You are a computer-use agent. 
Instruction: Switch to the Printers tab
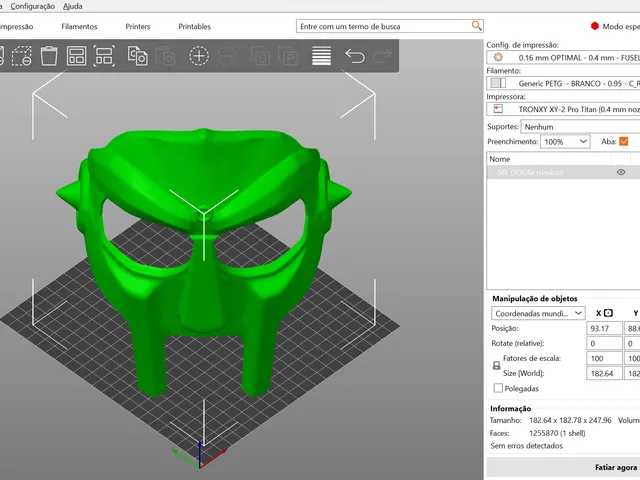pos(138,27)
